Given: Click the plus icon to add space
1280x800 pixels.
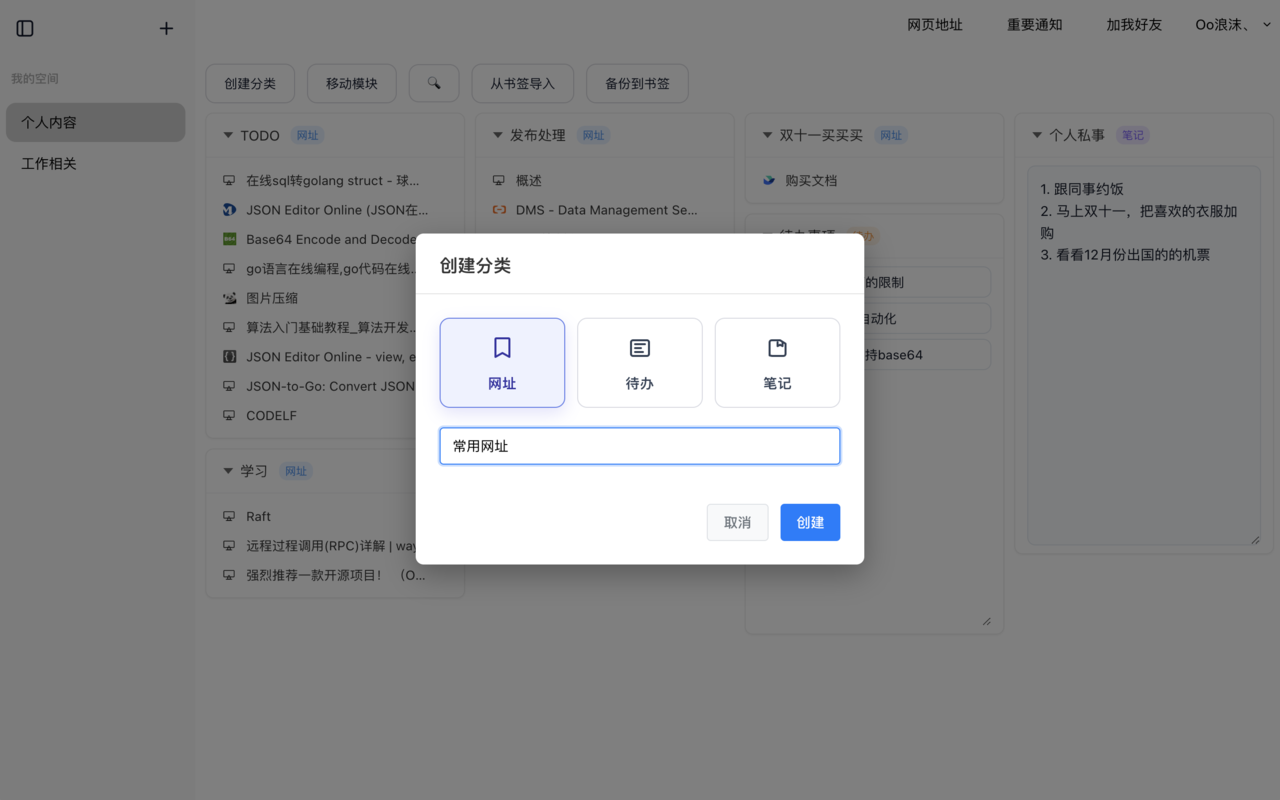Looking at the screenshot, I should (x=166, y=28).
